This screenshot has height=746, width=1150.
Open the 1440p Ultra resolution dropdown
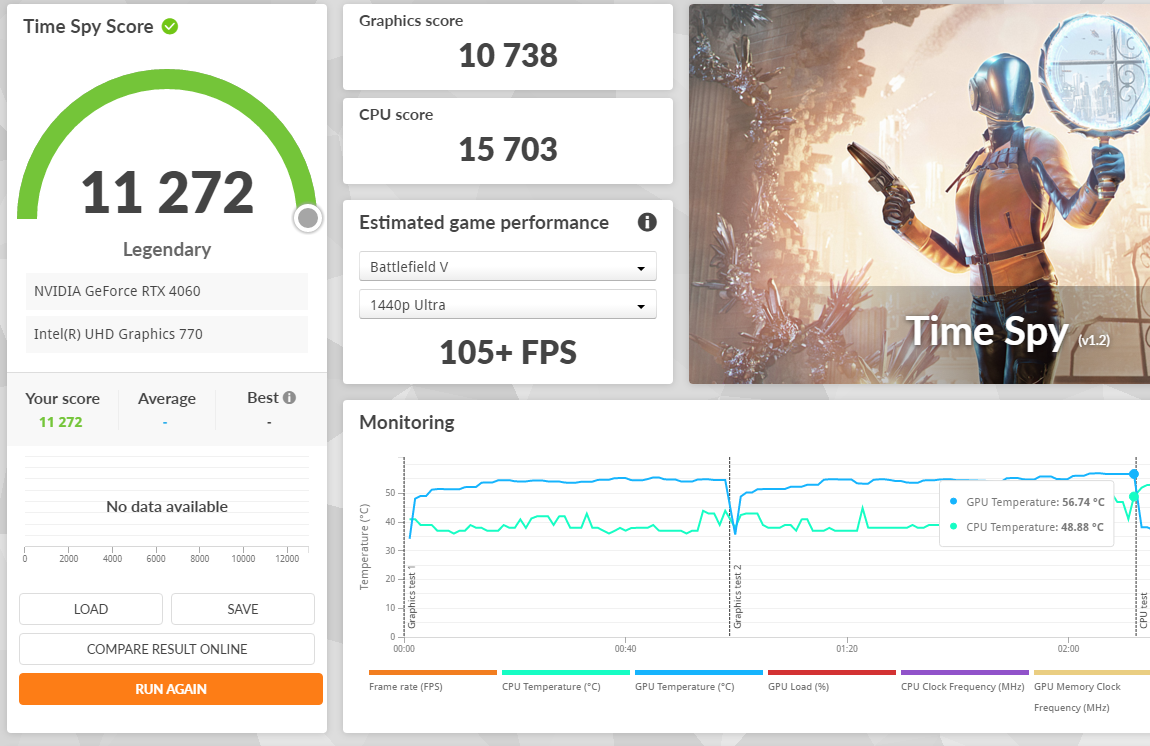point(508,304)
